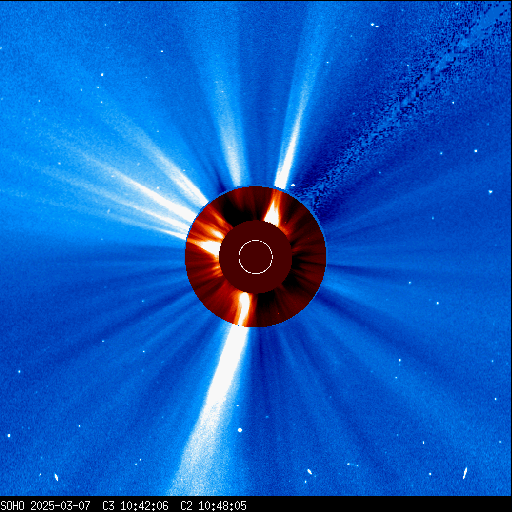The image size is (512, 512).
Task: Click the dark red occulter disk edge
Action: pos(256,257)
